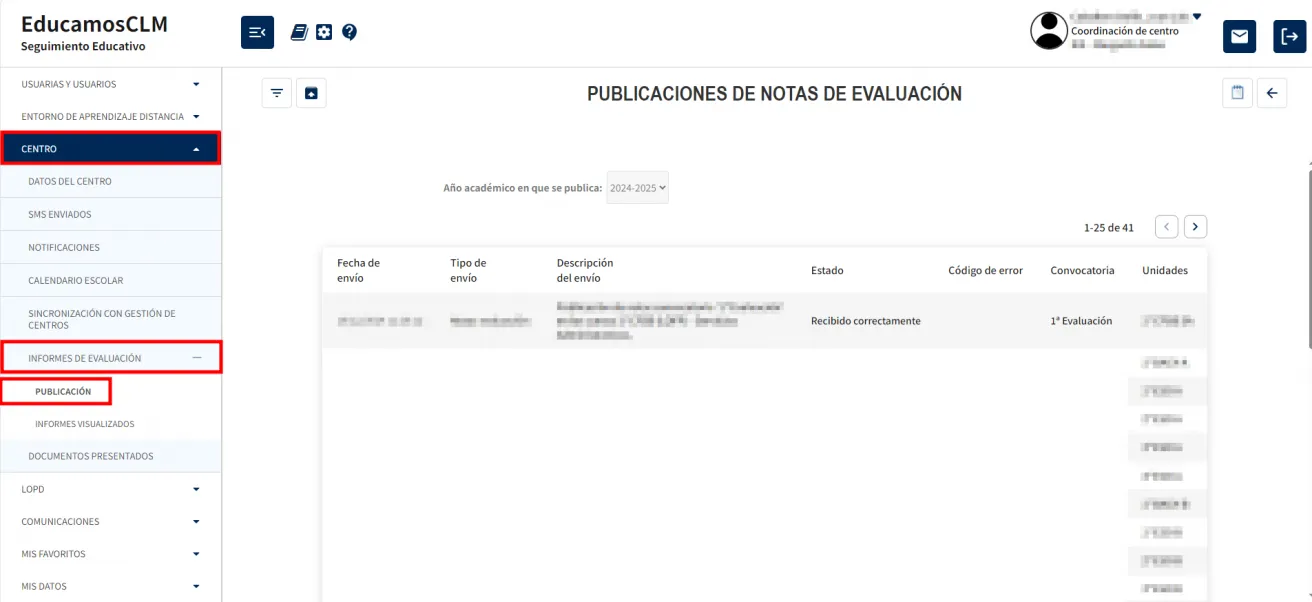Collapse the sidebar navigation menu
This screenshot has height=602, width=1312.
[x=257, y=31]
